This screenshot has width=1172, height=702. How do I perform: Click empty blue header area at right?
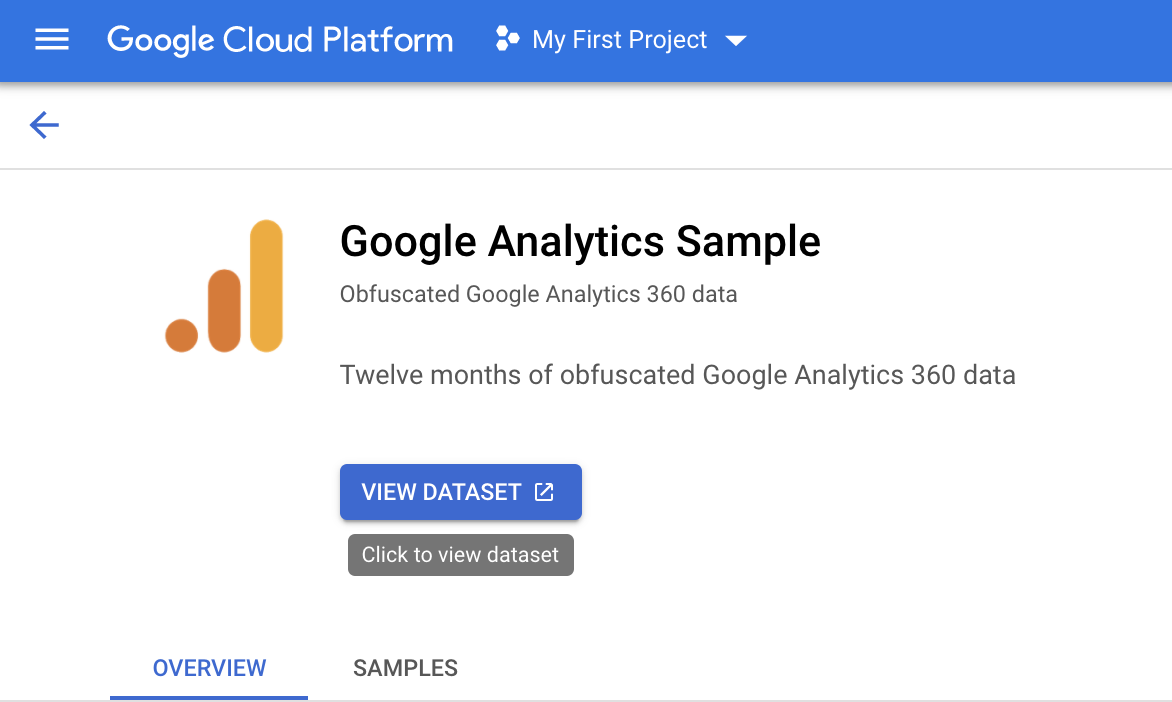980,40
